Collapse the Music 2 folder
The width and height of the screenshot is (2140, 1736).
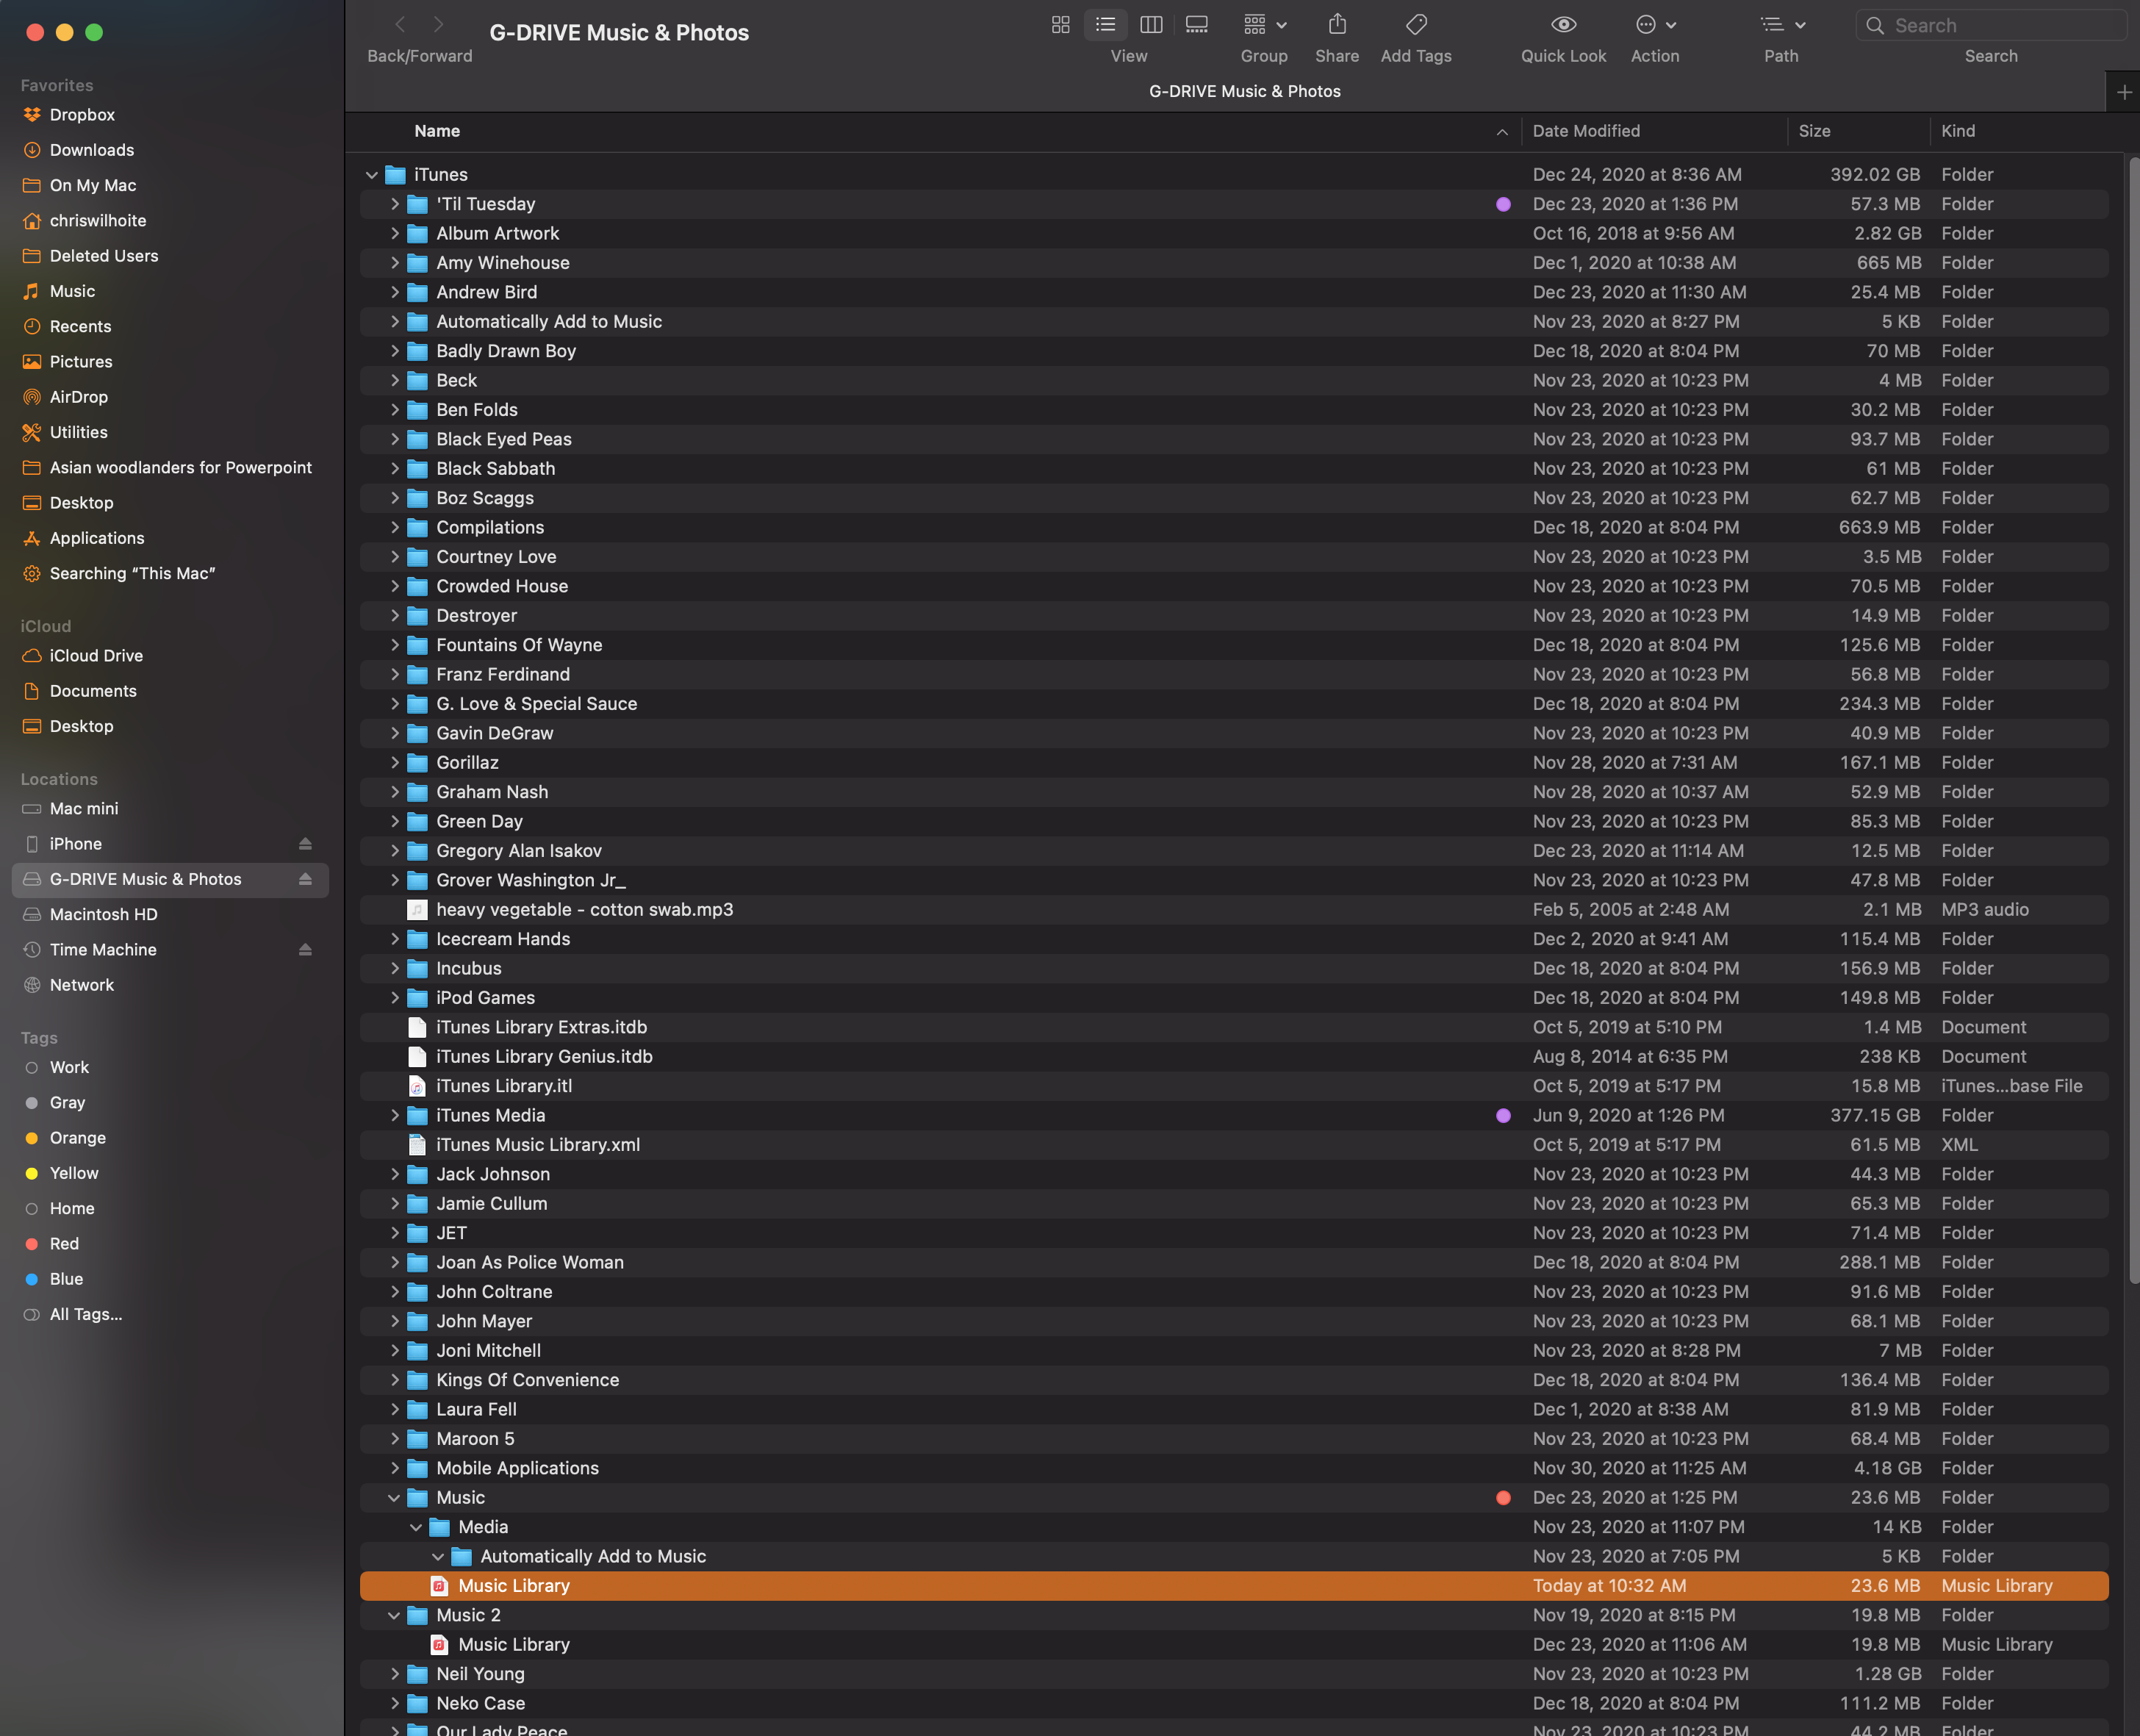pyautogui.click(x=393, y=1615)
